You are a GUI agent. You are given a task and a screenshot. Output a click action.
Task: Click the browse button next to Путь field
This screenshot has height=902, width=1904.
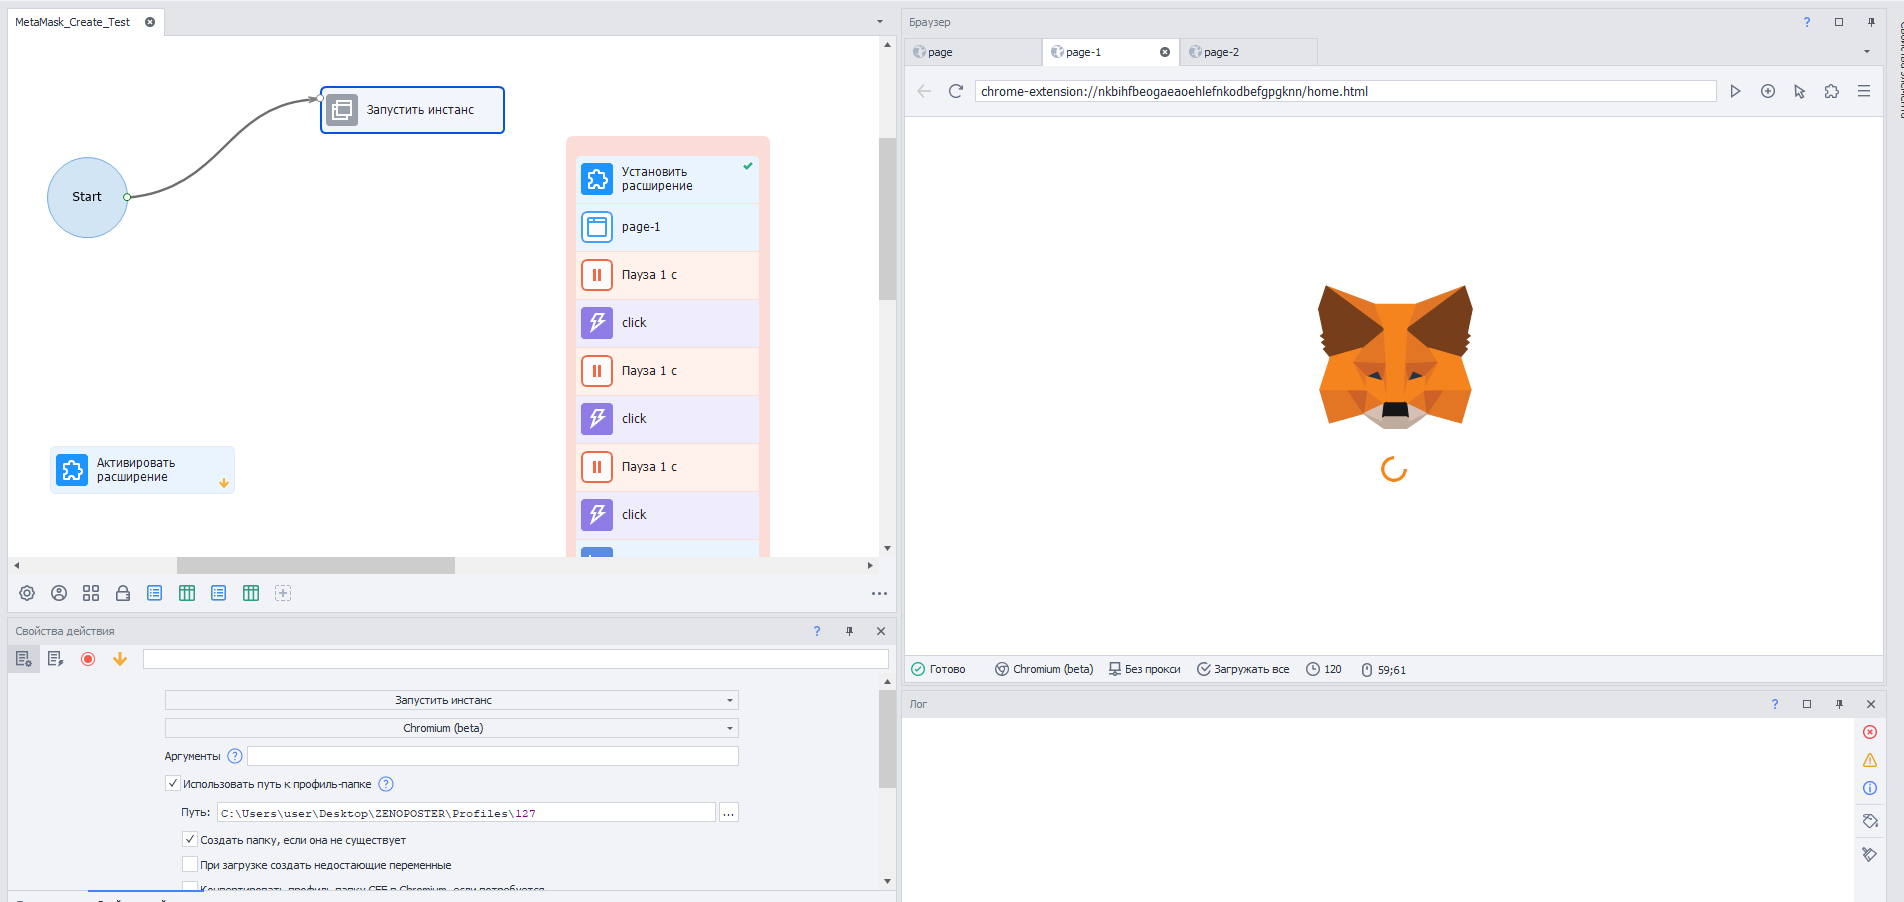click(729, 813)
